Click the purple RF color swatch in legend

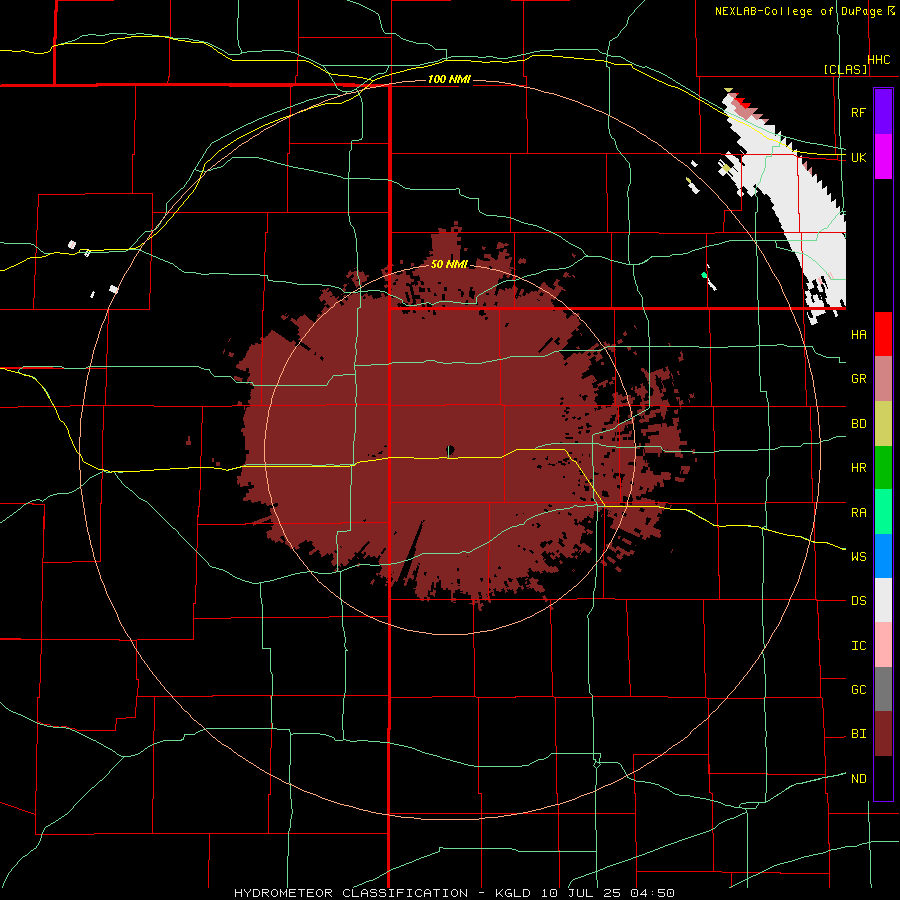883,112
